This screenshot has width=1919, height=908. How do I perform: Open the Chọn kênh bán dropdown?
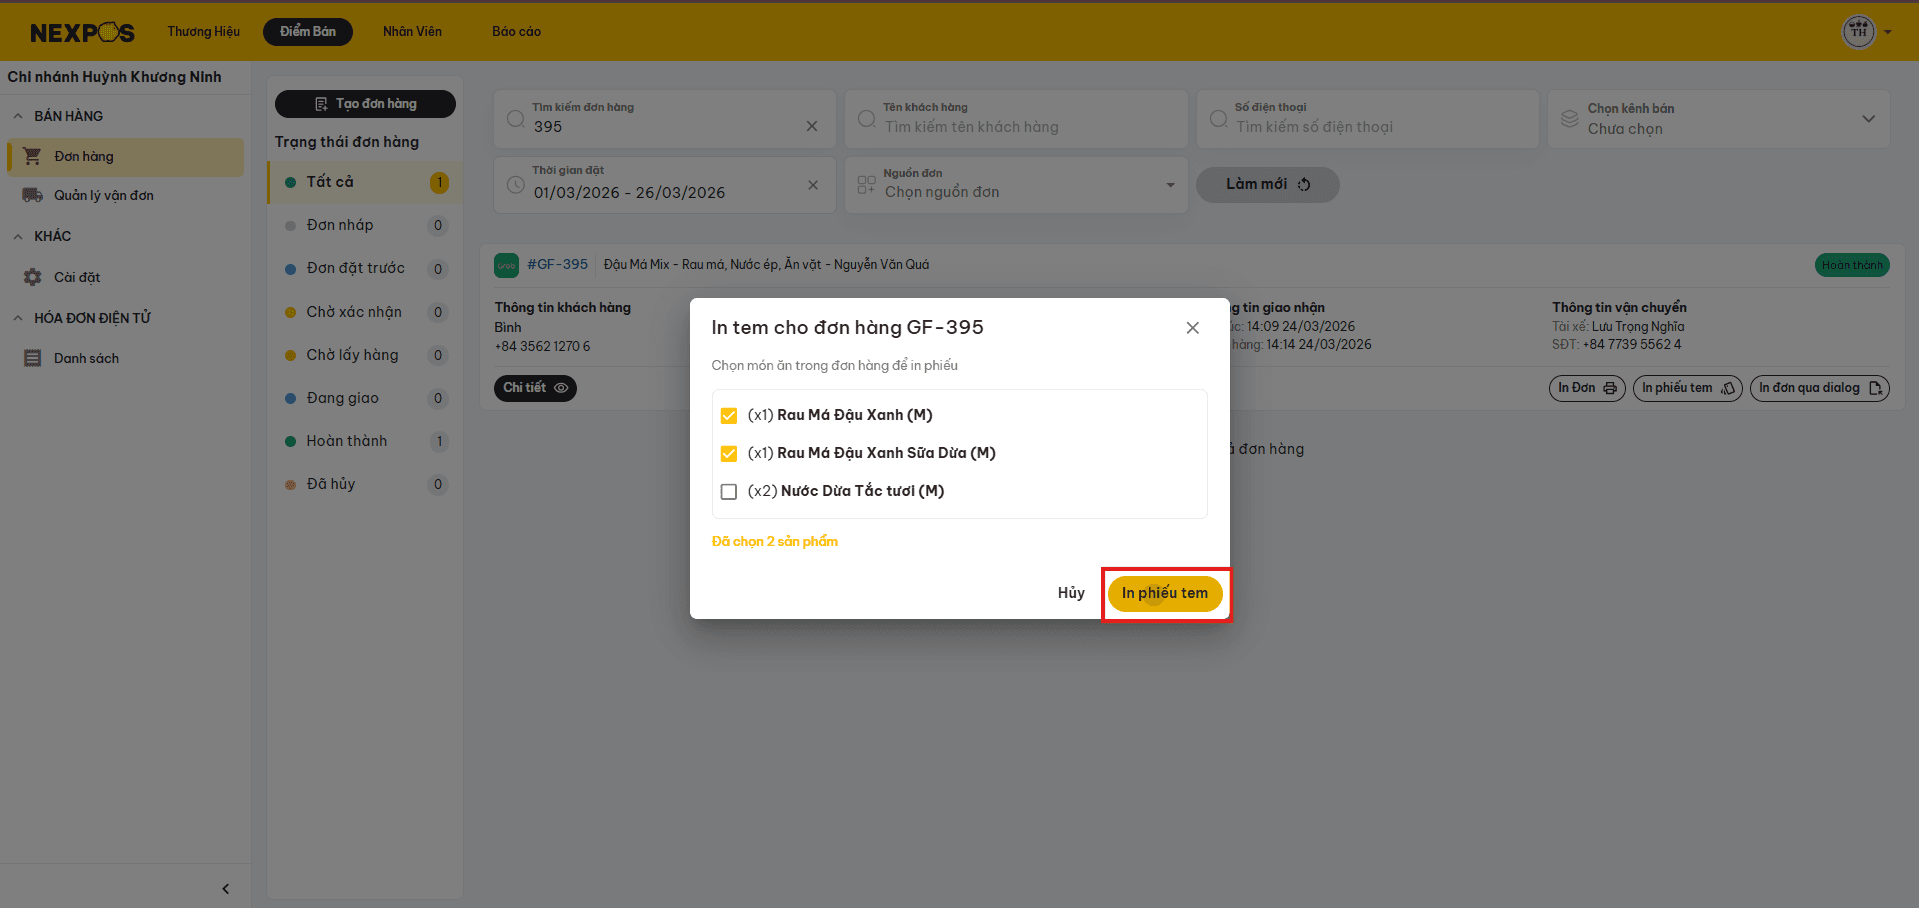(x=1719, y=119)
